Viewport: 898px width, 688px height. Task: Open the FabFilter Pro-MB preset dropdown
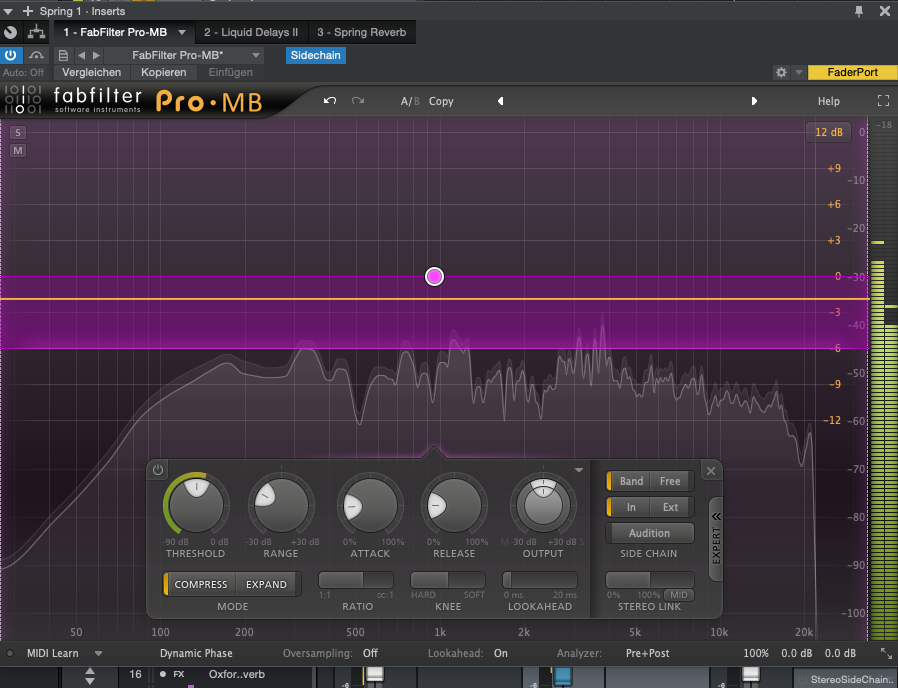184,55
